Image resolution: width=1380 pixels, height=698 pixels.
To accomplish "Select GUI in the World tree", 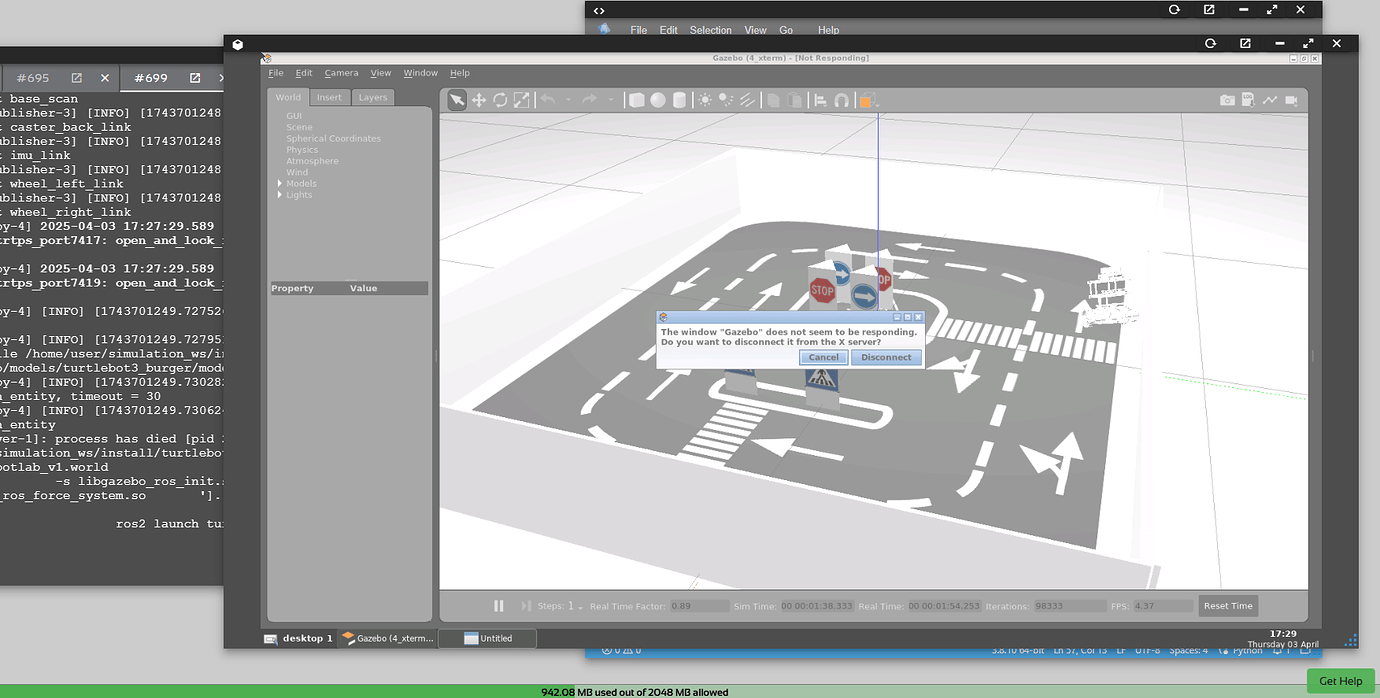I will click(x=294, y=116).
